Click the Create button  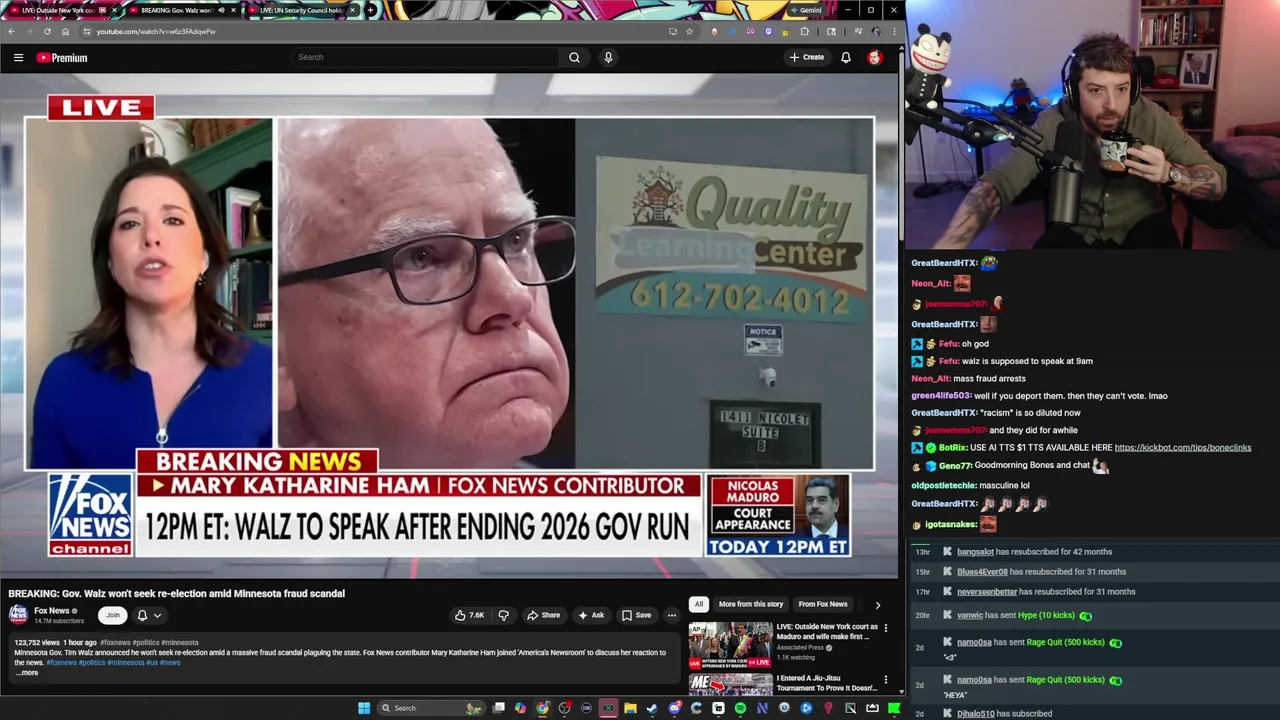pyautogui.click(x=807, y=57)
